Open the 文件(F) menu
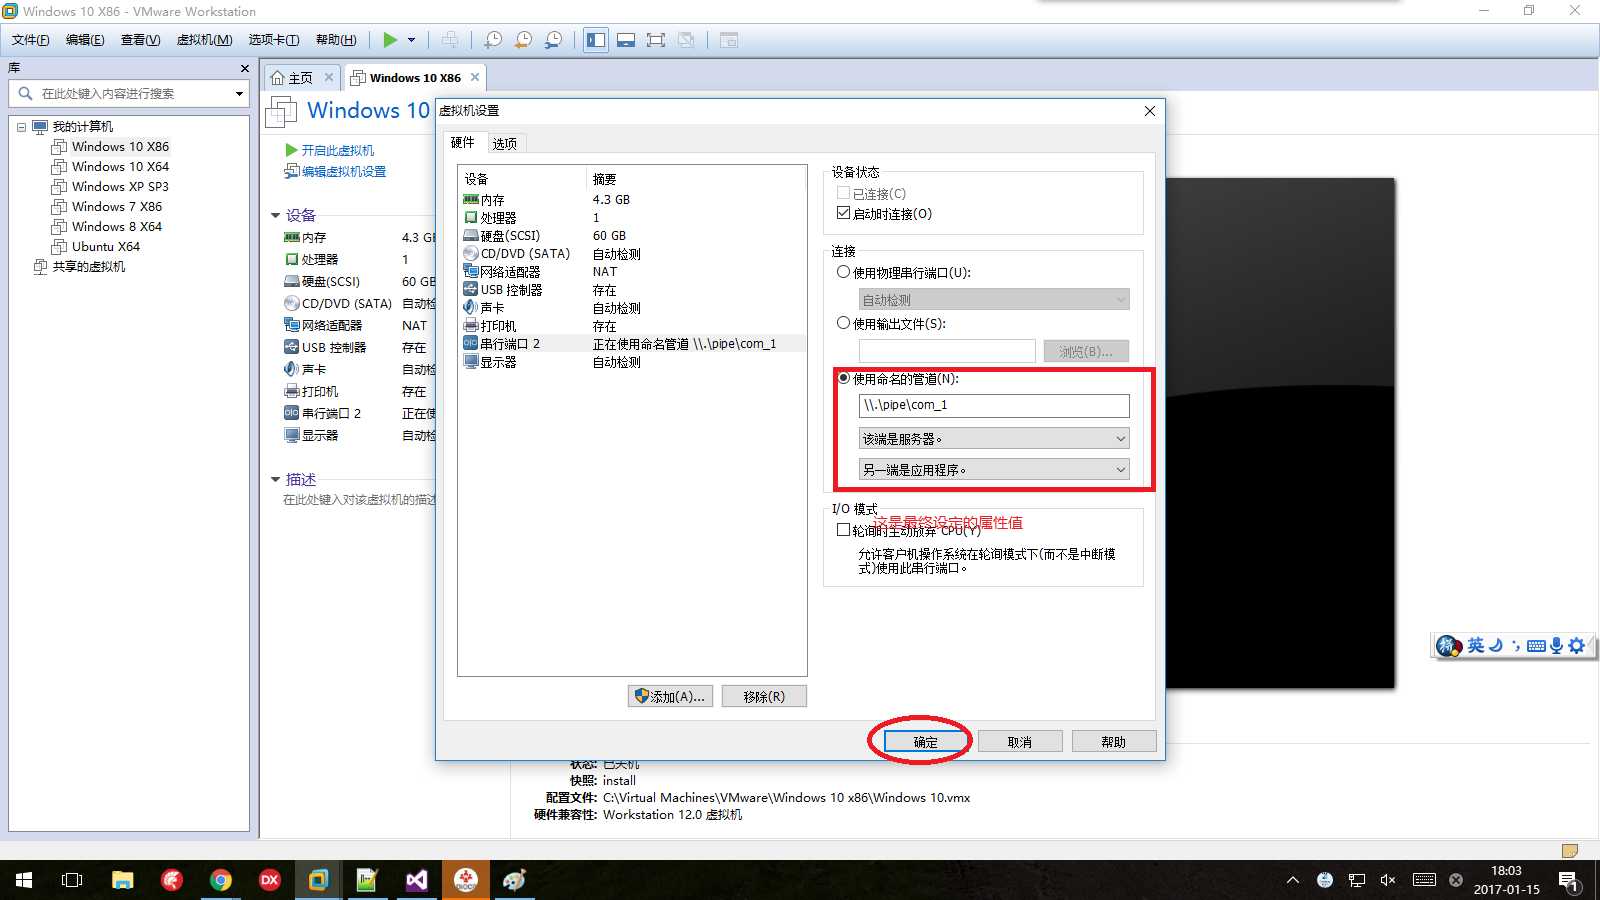The height and width of the screenshot is (900, 1600). click(x=30, y=40)
